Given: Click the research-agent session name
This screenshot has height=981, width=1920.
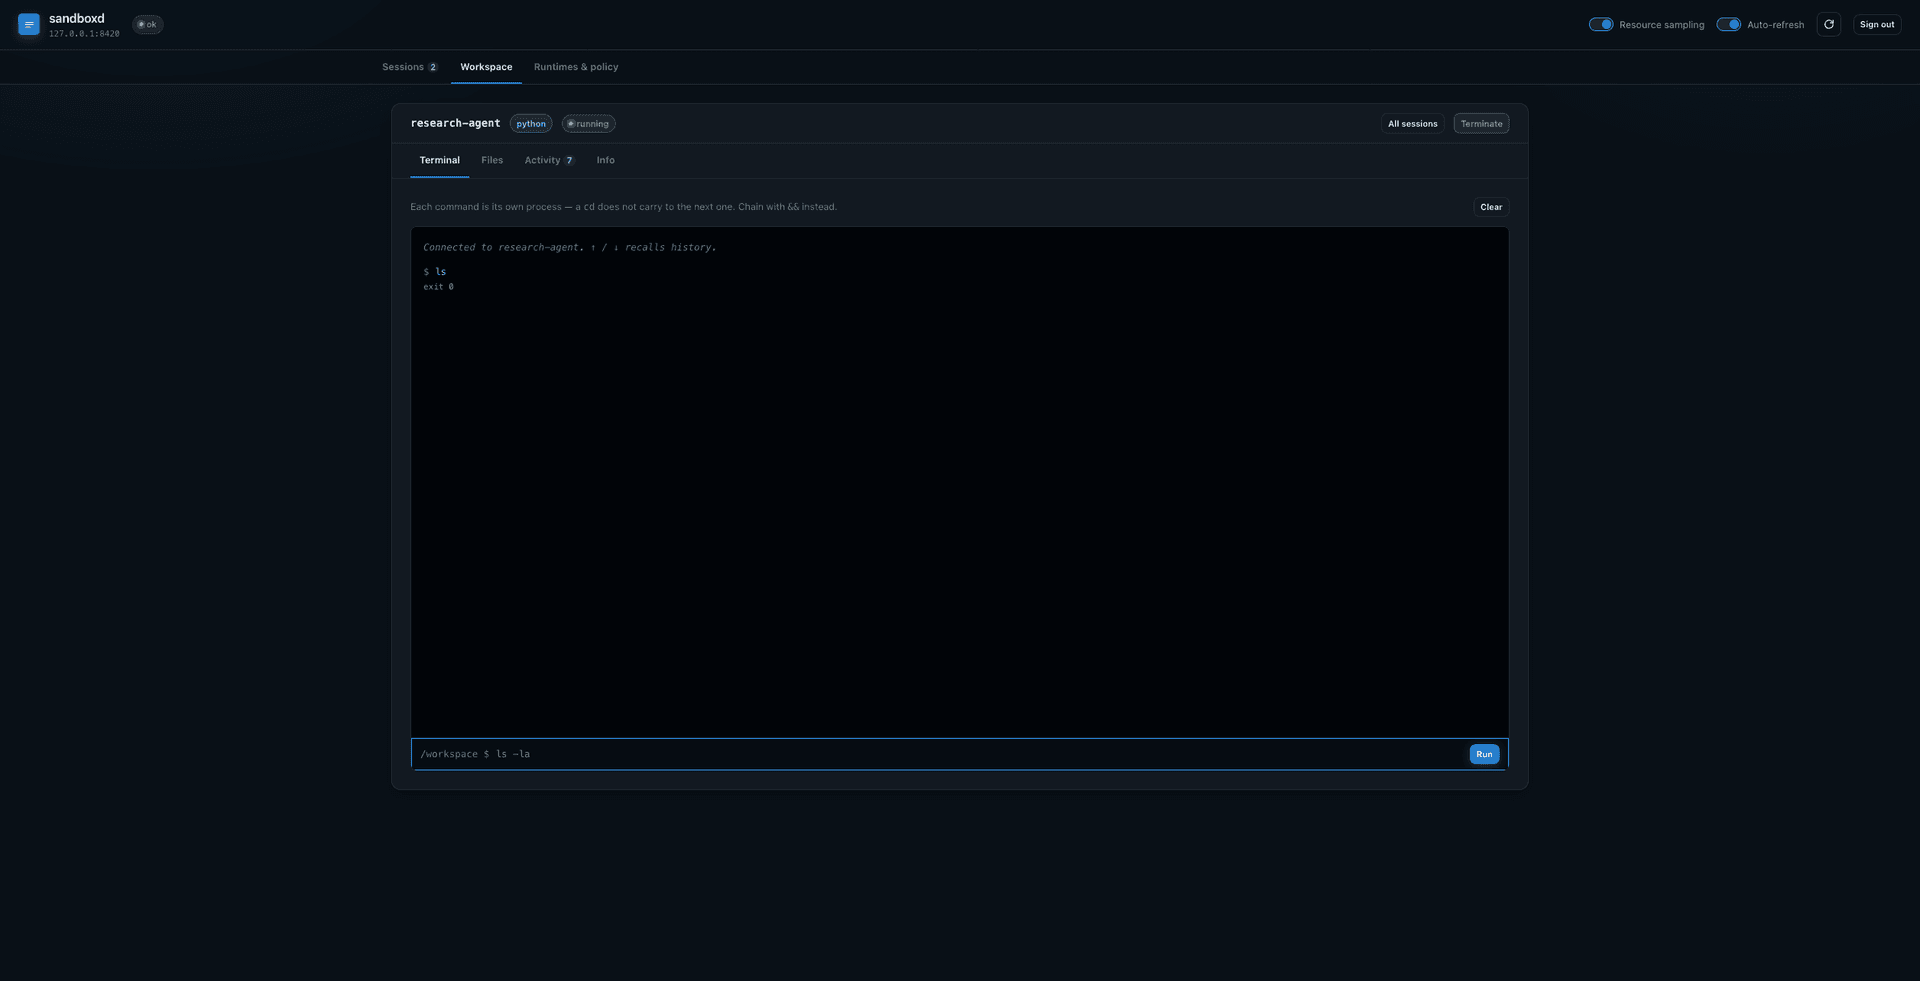Looking at the screenshot, I should coord(455,123).
